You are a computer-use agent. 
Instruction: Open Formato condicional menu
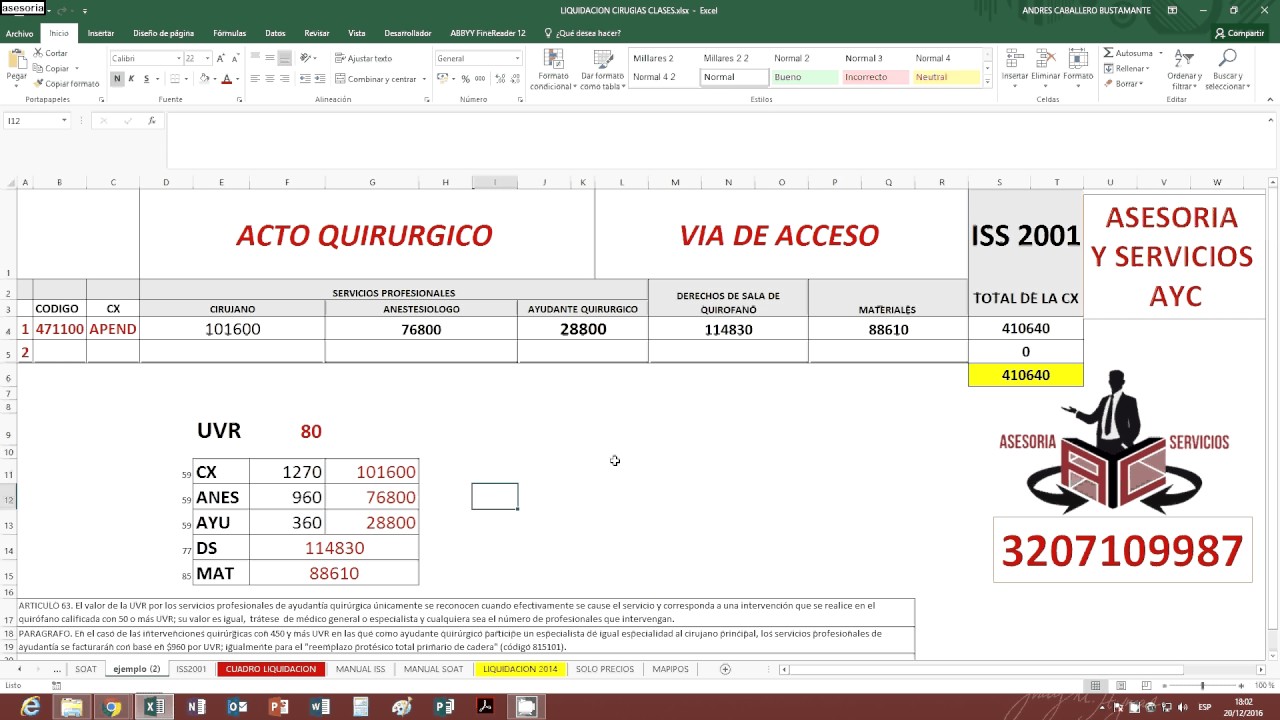552,68
